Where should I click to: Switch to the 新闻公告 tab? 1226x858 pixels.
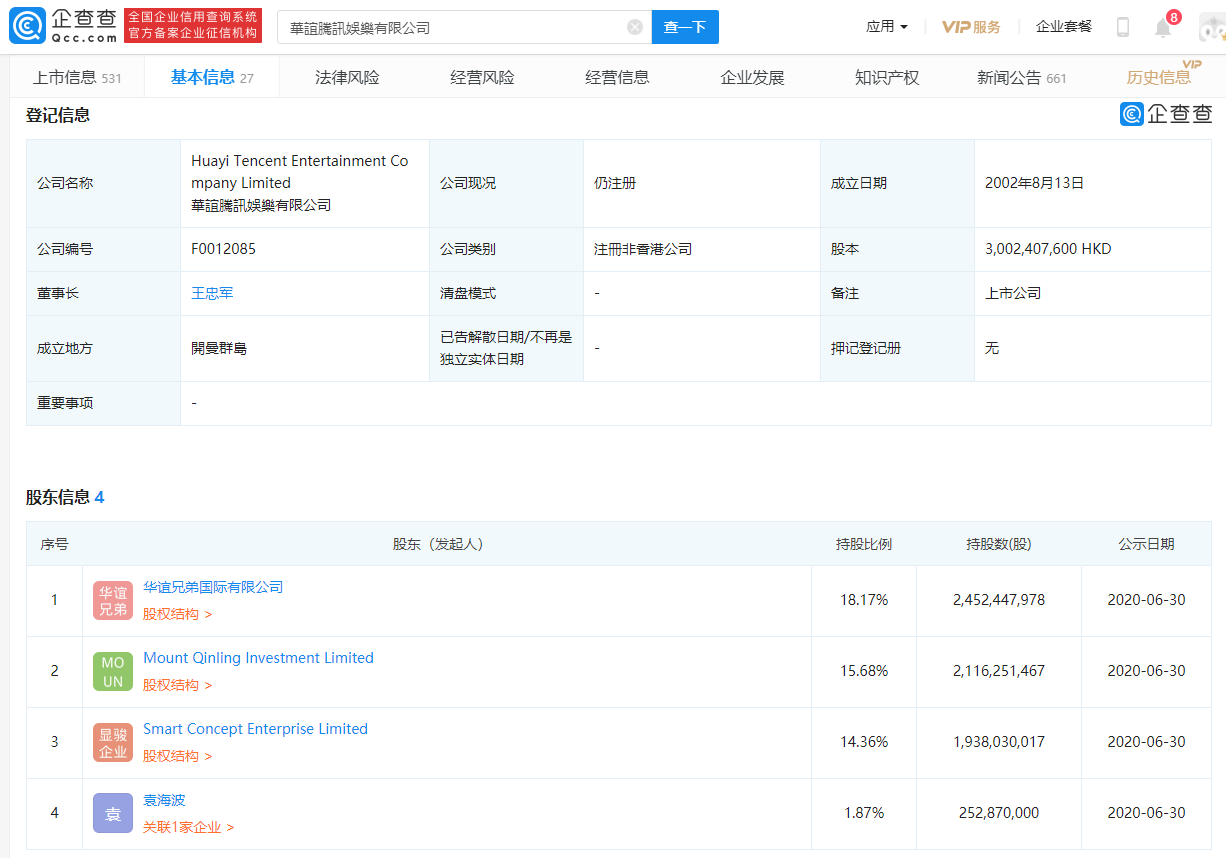pyautogui.click(x=1022, y=77)
